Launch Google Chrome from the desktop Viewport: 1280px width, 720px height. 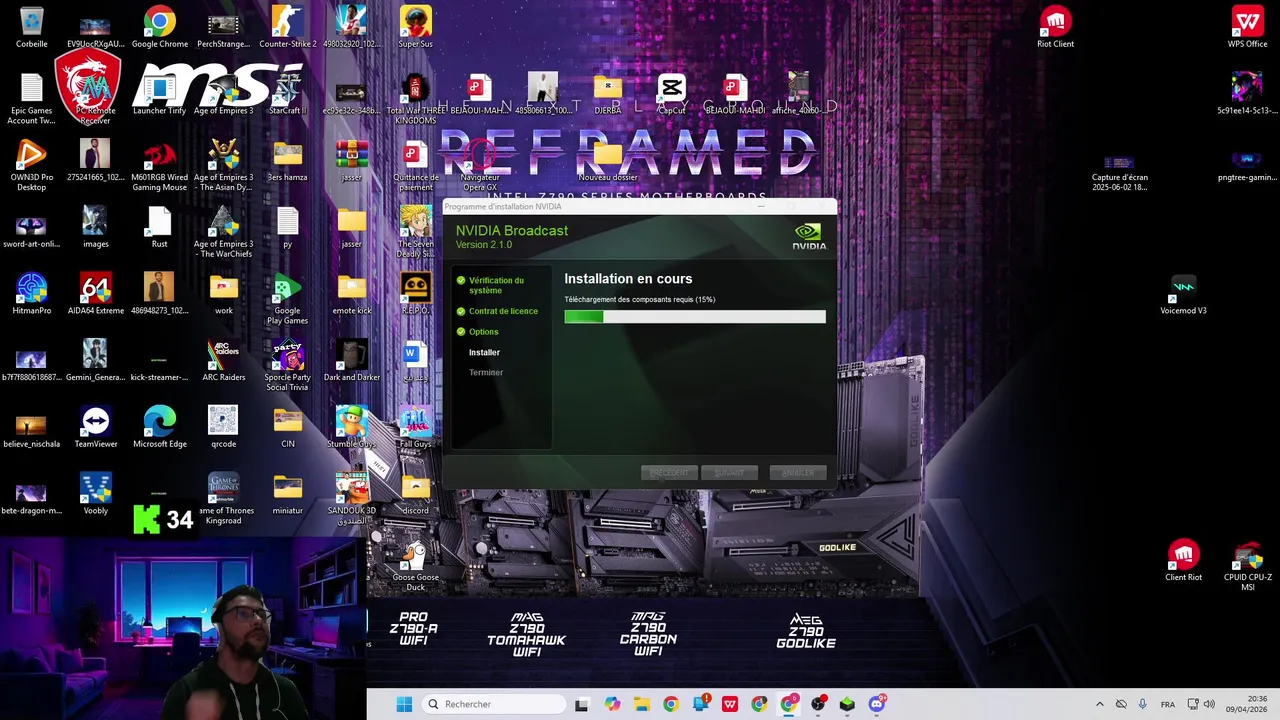[x=159, y=22]
